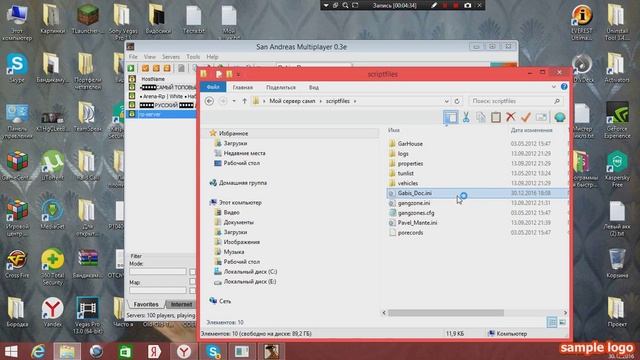Open the uTorrent desktop shortcut
640x360 pixels.
(52, 165)
